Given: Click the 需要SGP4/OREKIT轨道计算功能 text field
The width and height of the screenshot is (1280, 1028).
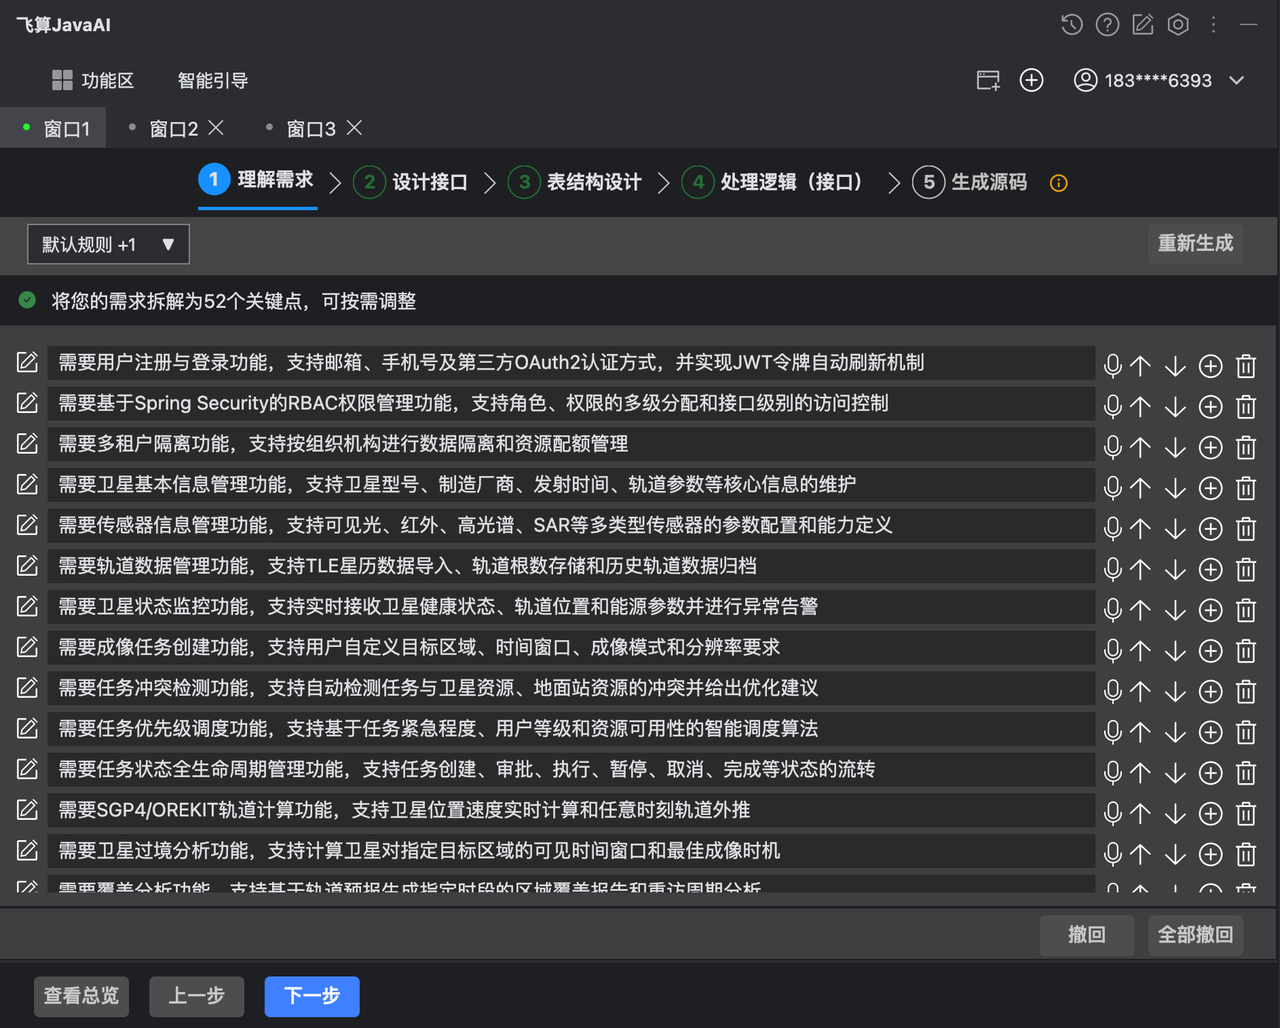Looking at the screenshot, I should tap(570, 810).
